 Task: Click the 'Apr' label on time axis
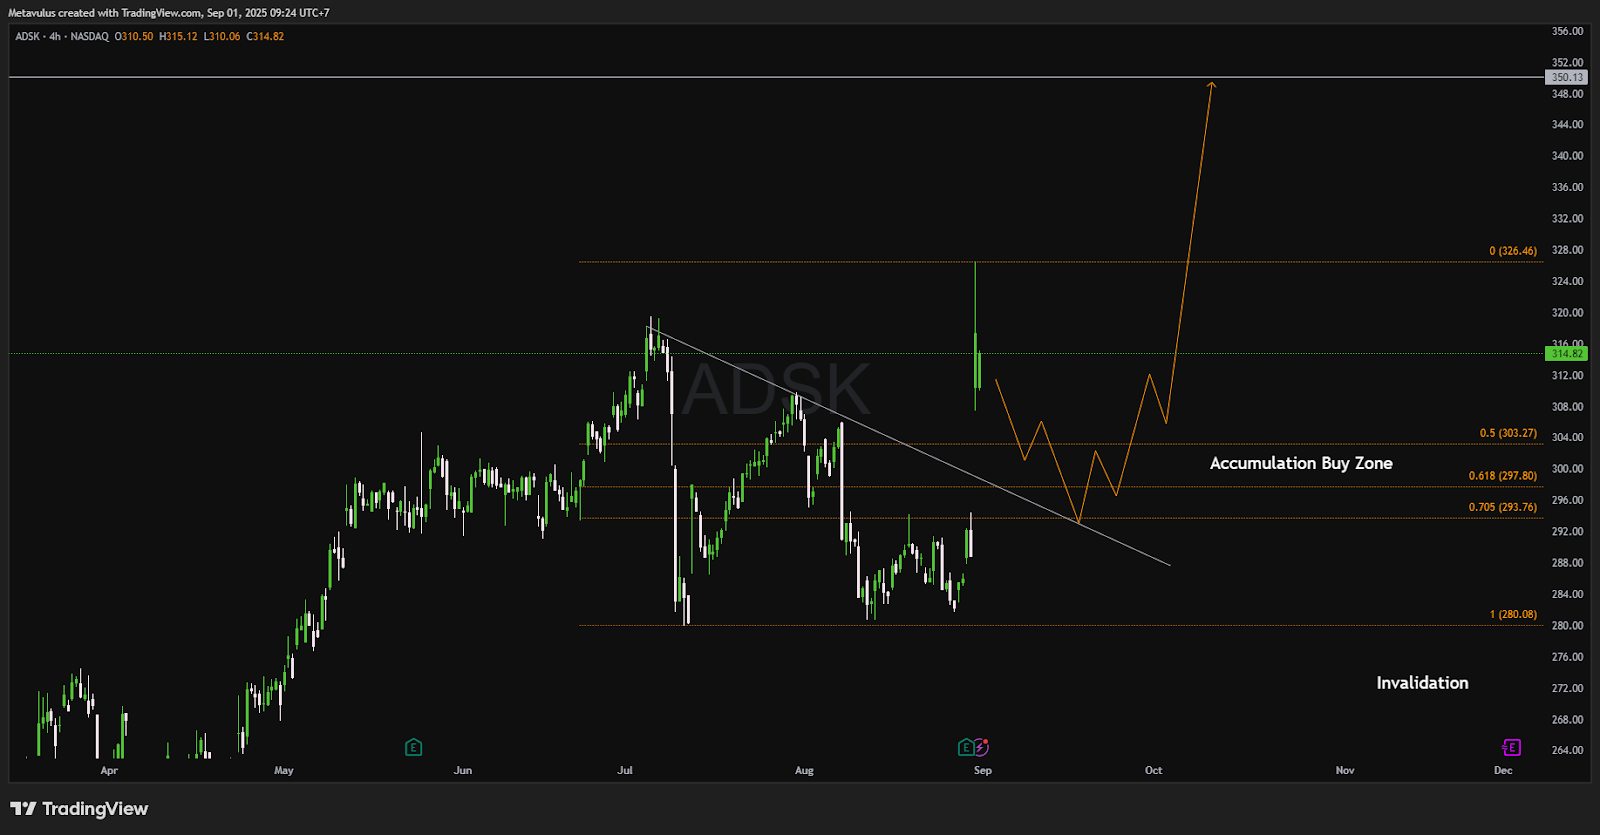click(109, 770)
